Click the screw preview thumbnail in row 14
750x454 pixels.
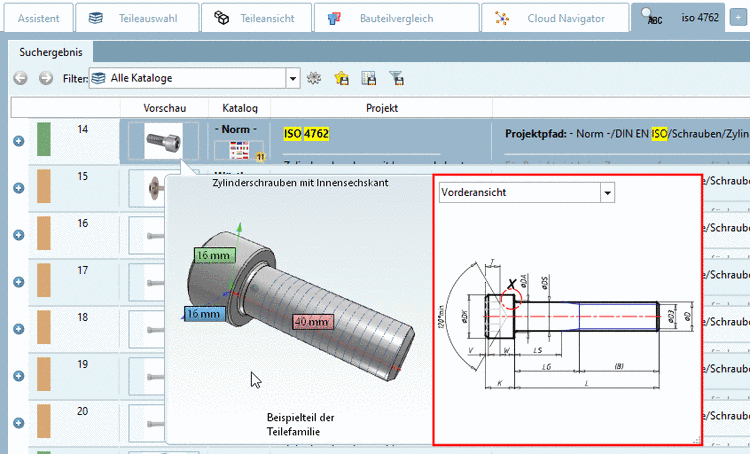pyautogui.click(x=164, y=141)
